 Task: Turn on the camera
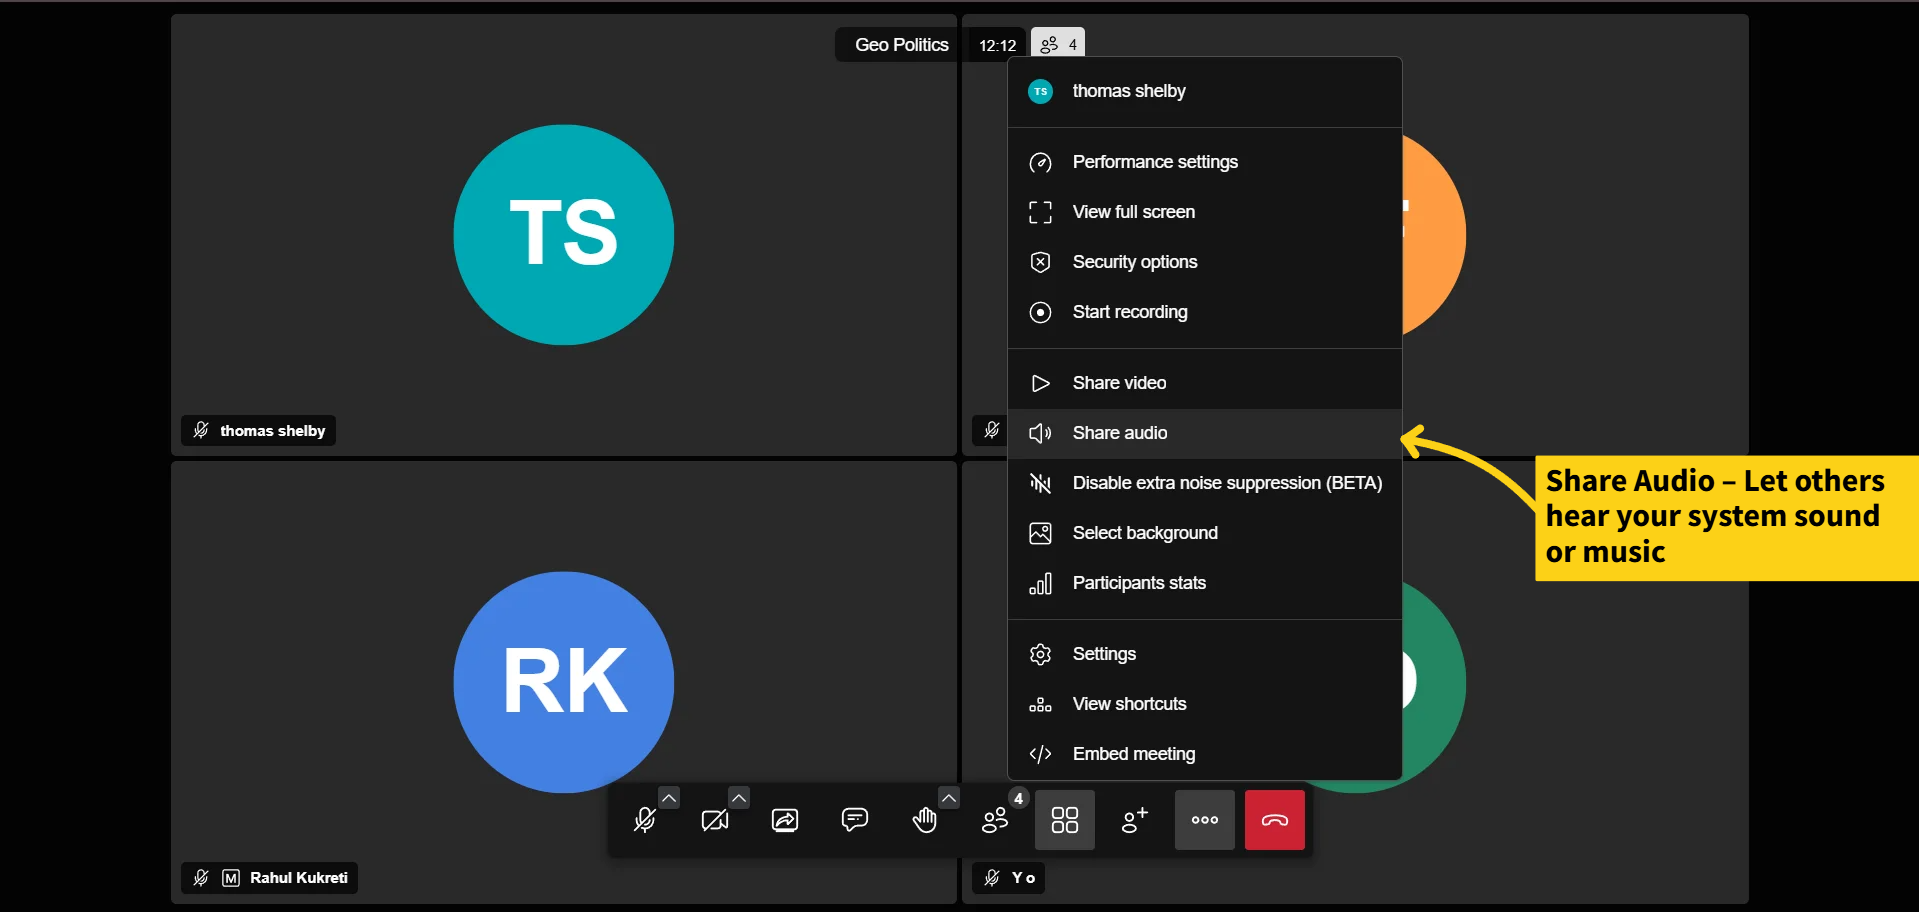tap(713, 820)
